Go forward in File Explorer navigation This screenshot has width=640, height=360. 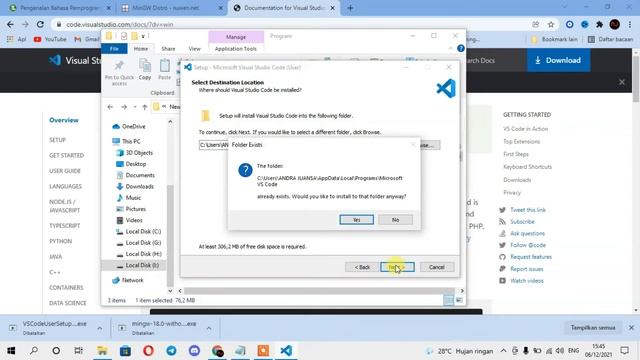click(124, 107)
